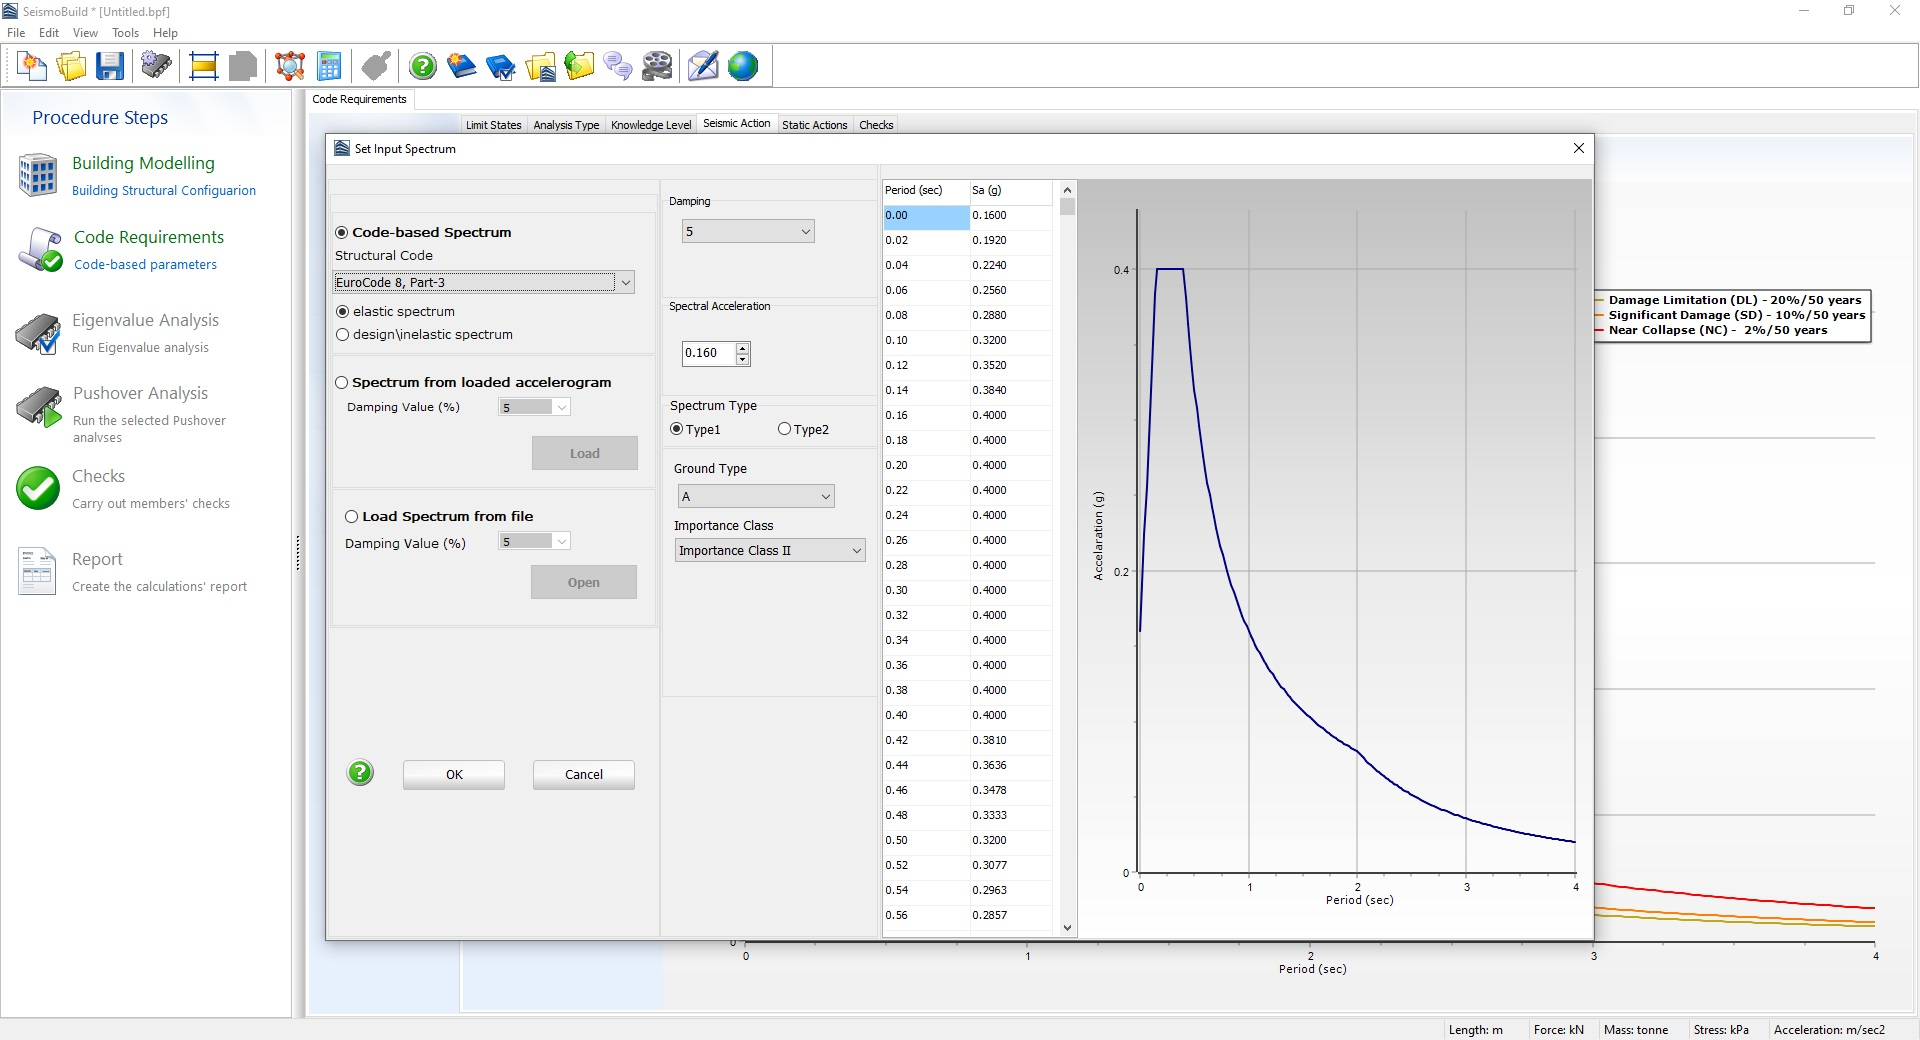Switch to the Static Actions tab
The image size is (1920, 1040).
click(x=814, y=125)
